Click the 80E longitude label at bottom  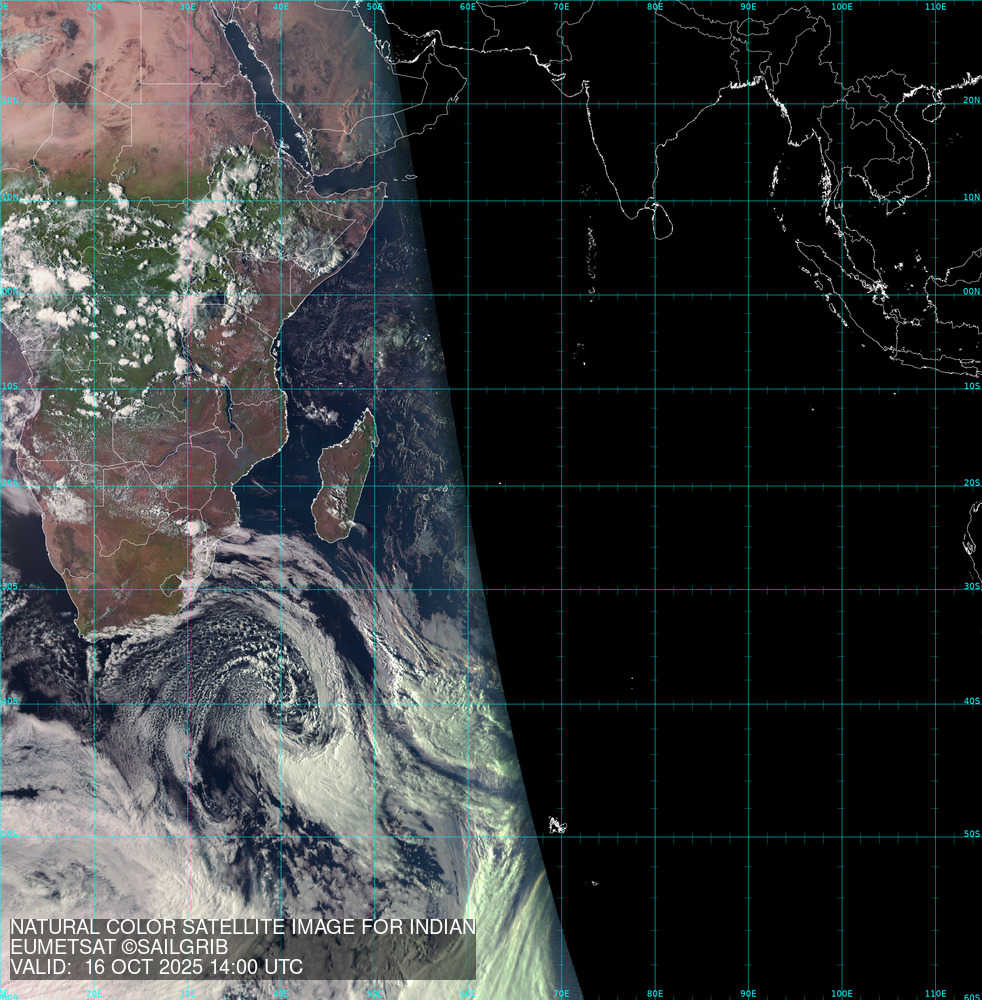tap(655, 993)
